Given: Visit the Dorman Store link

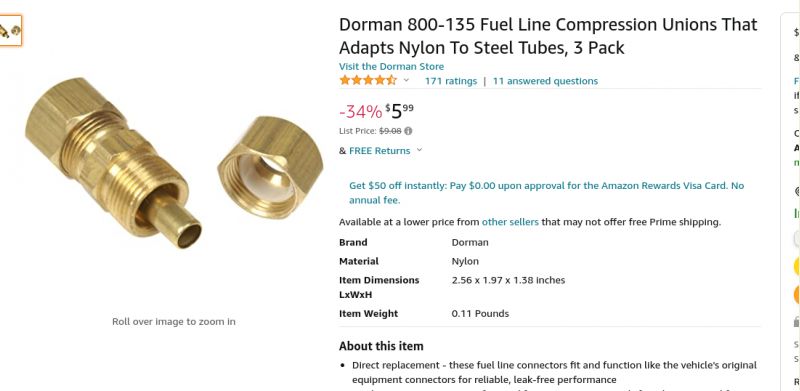Looking at the screenshot, I should point(391,66).
